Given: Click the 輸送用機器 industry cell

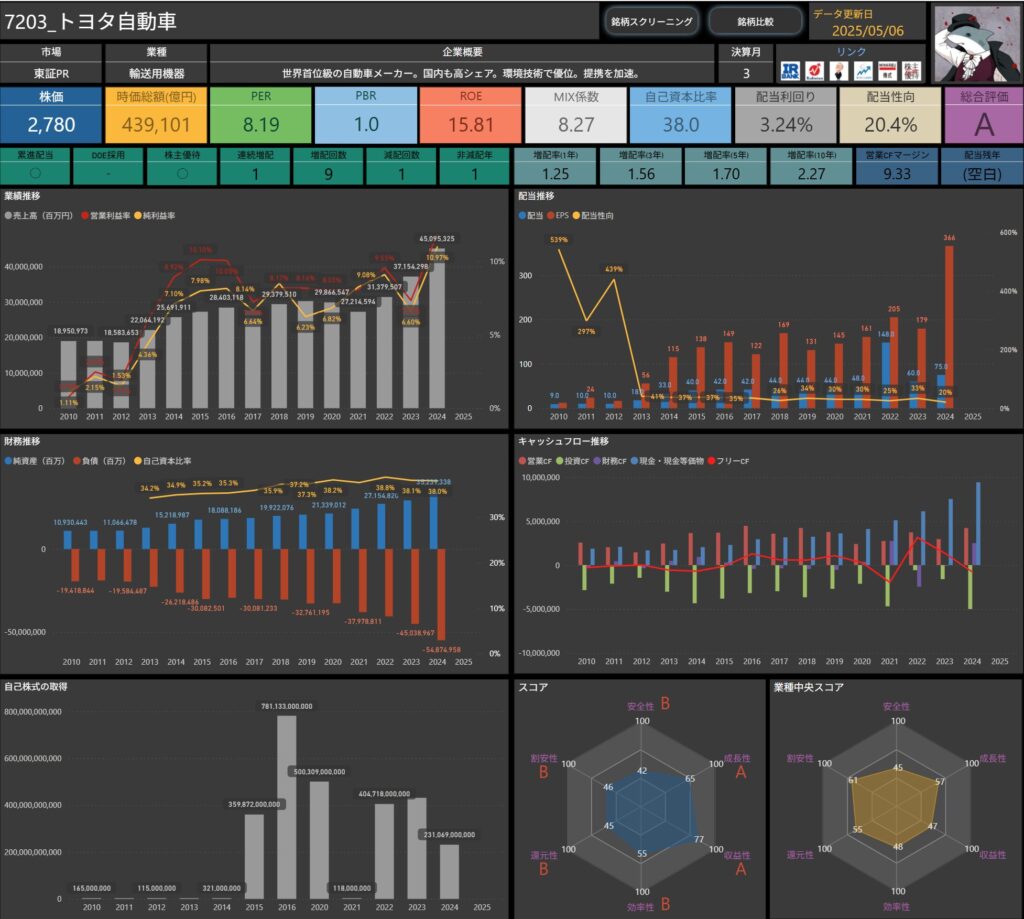Looking at the screenshot, I should coord(156,74).
